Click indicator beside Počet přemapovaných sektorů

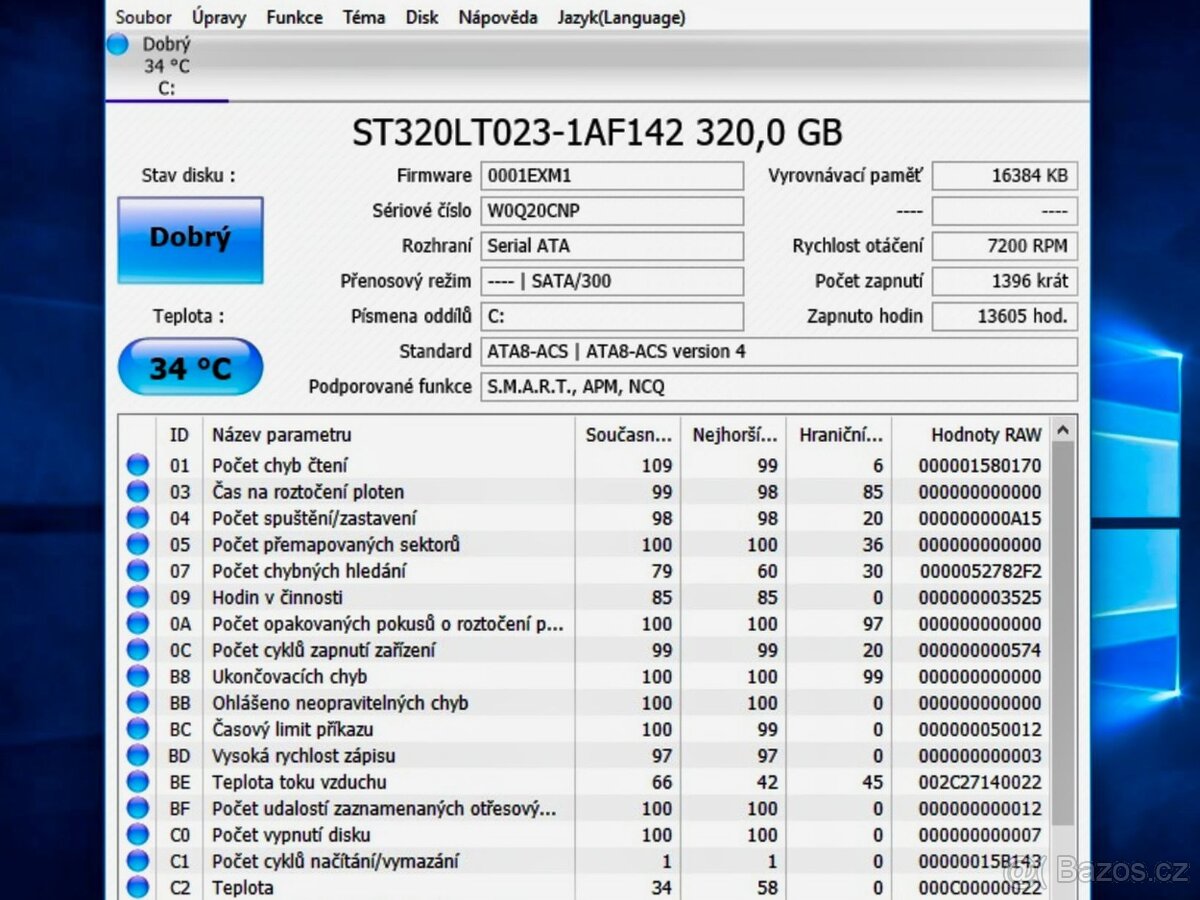[137, 544]
